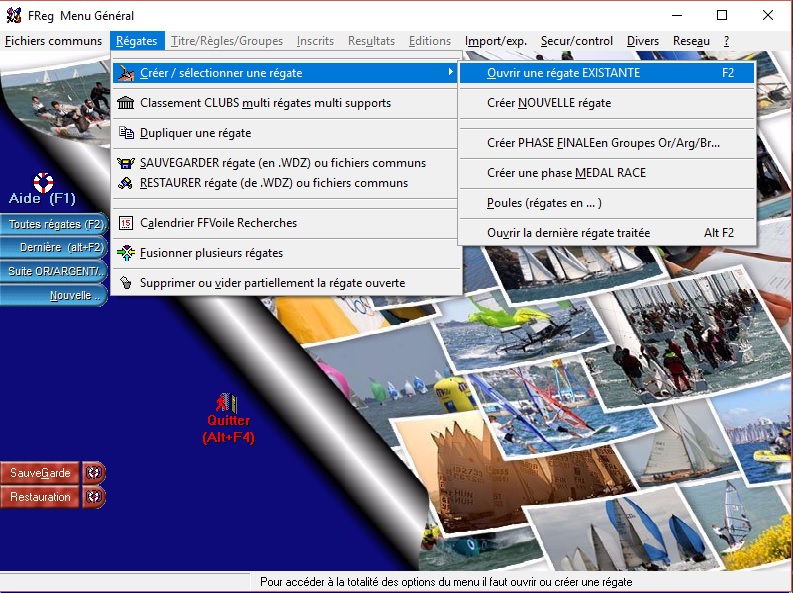Open the Reseau menu
The image size is (793, 593).
click(x=691, y=41)
